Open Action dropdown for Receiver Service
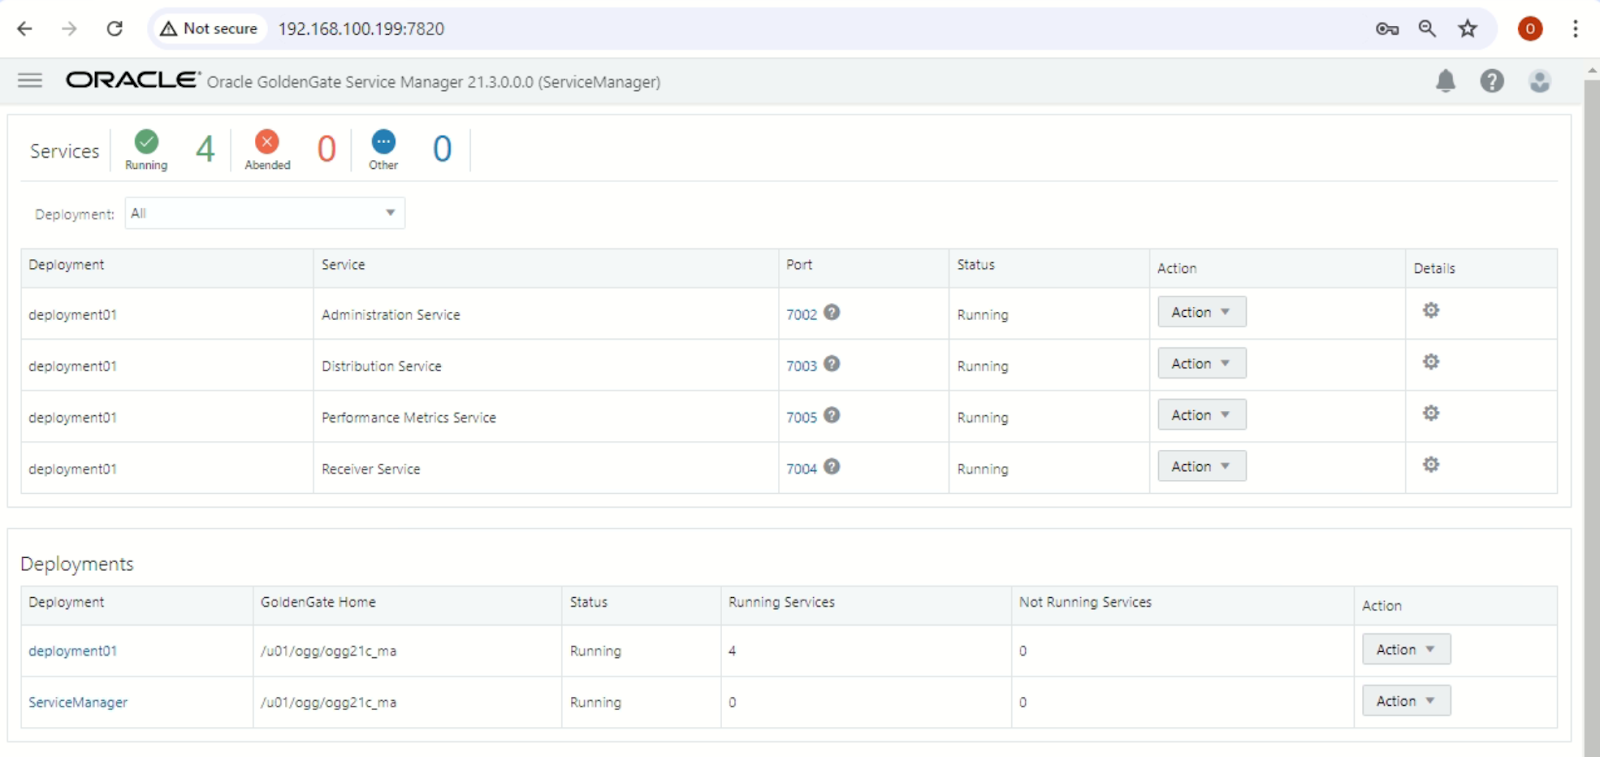 click(1202, 466)
